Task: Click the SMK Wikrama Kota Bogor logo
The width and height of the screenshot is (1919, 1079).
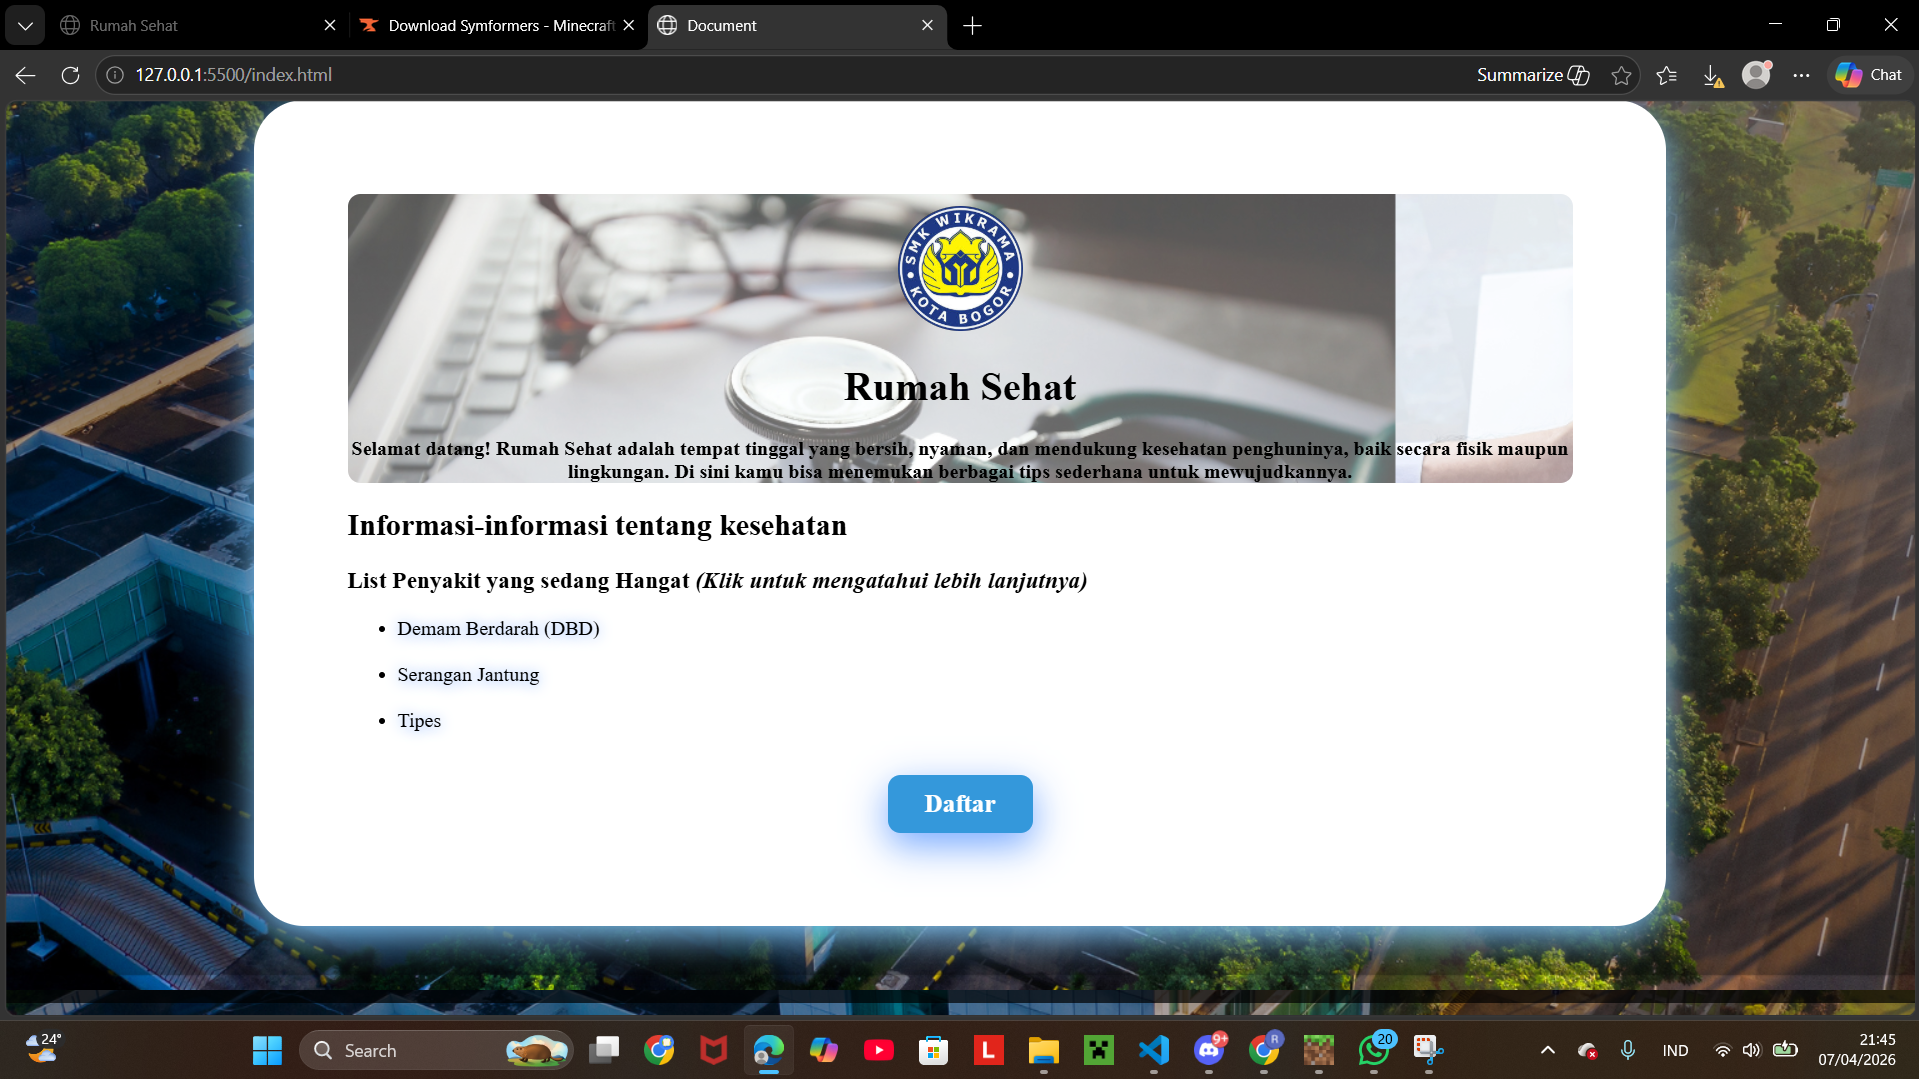Action: tap(960, 268)
